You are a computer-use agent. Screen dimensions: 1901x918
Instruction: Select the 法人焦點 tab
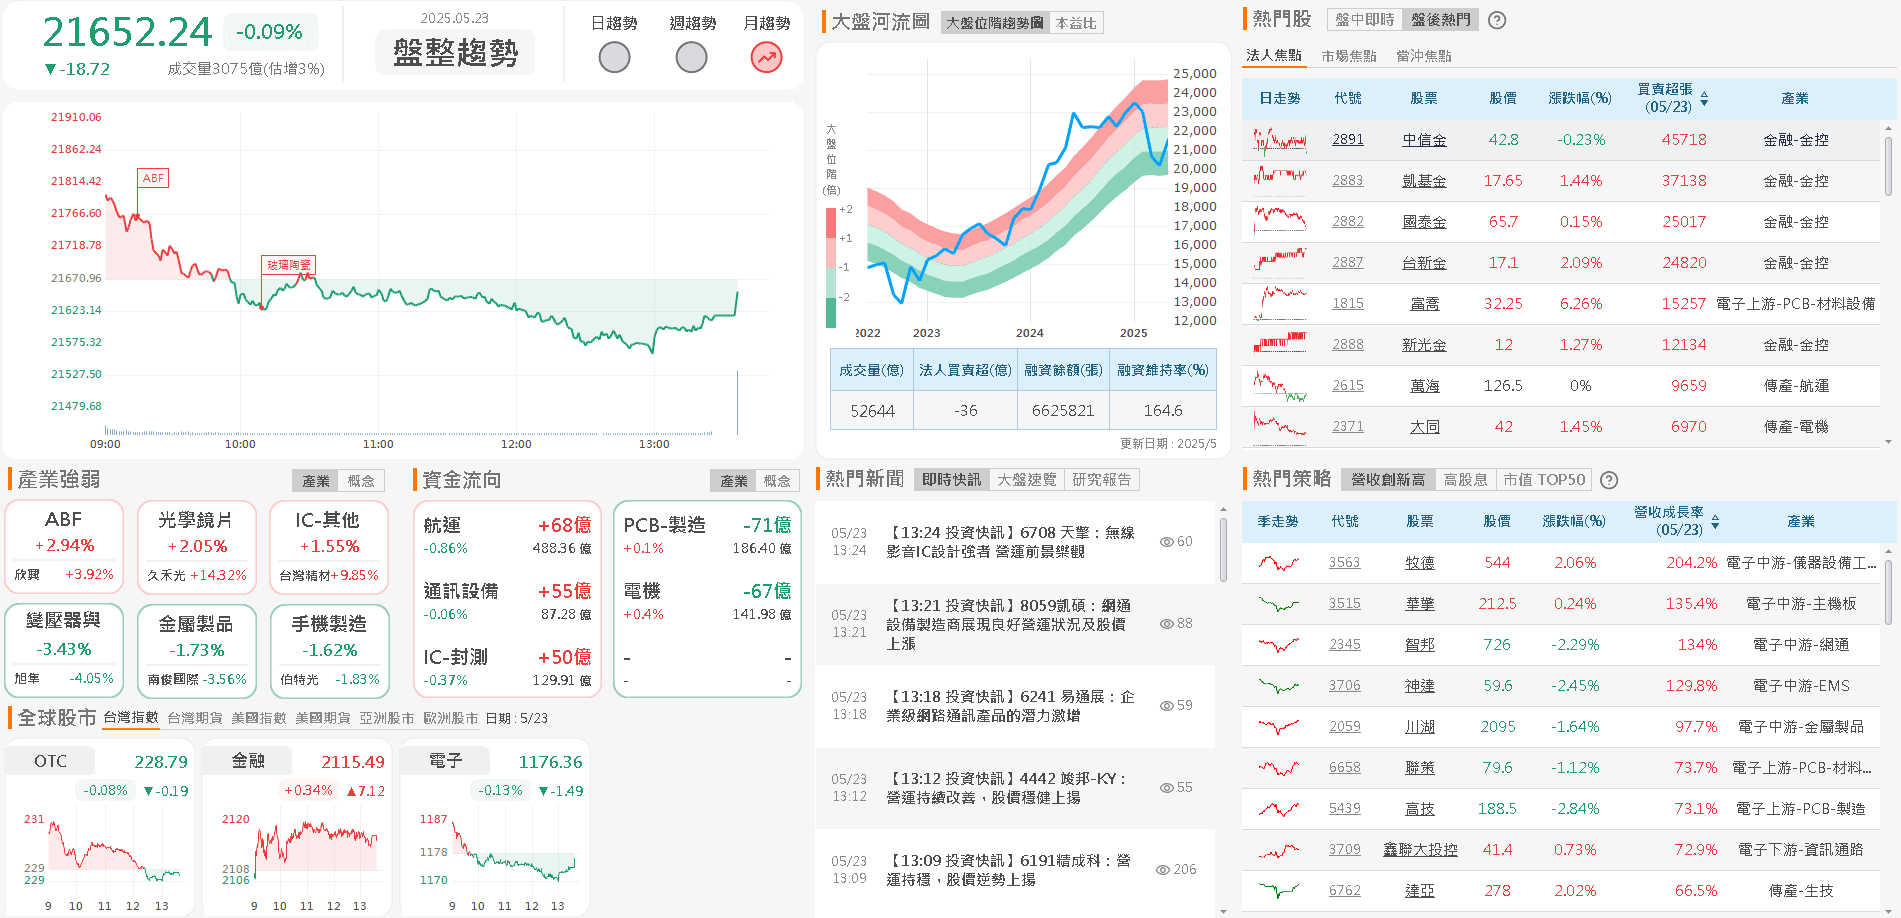pyautogui.click(x=1274, y=56)
